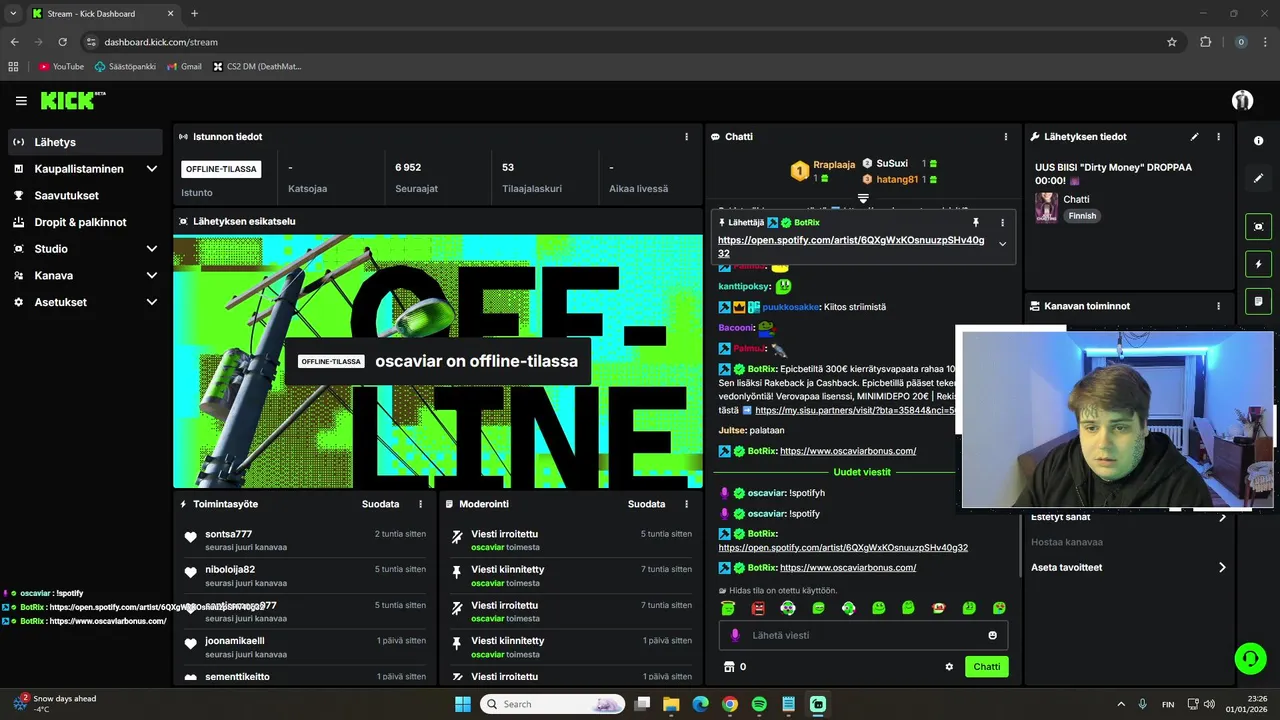Screen dimensions: 1280x720
Task: Open the hamburger menu next to Kick logo
Action: pos(21,101)
